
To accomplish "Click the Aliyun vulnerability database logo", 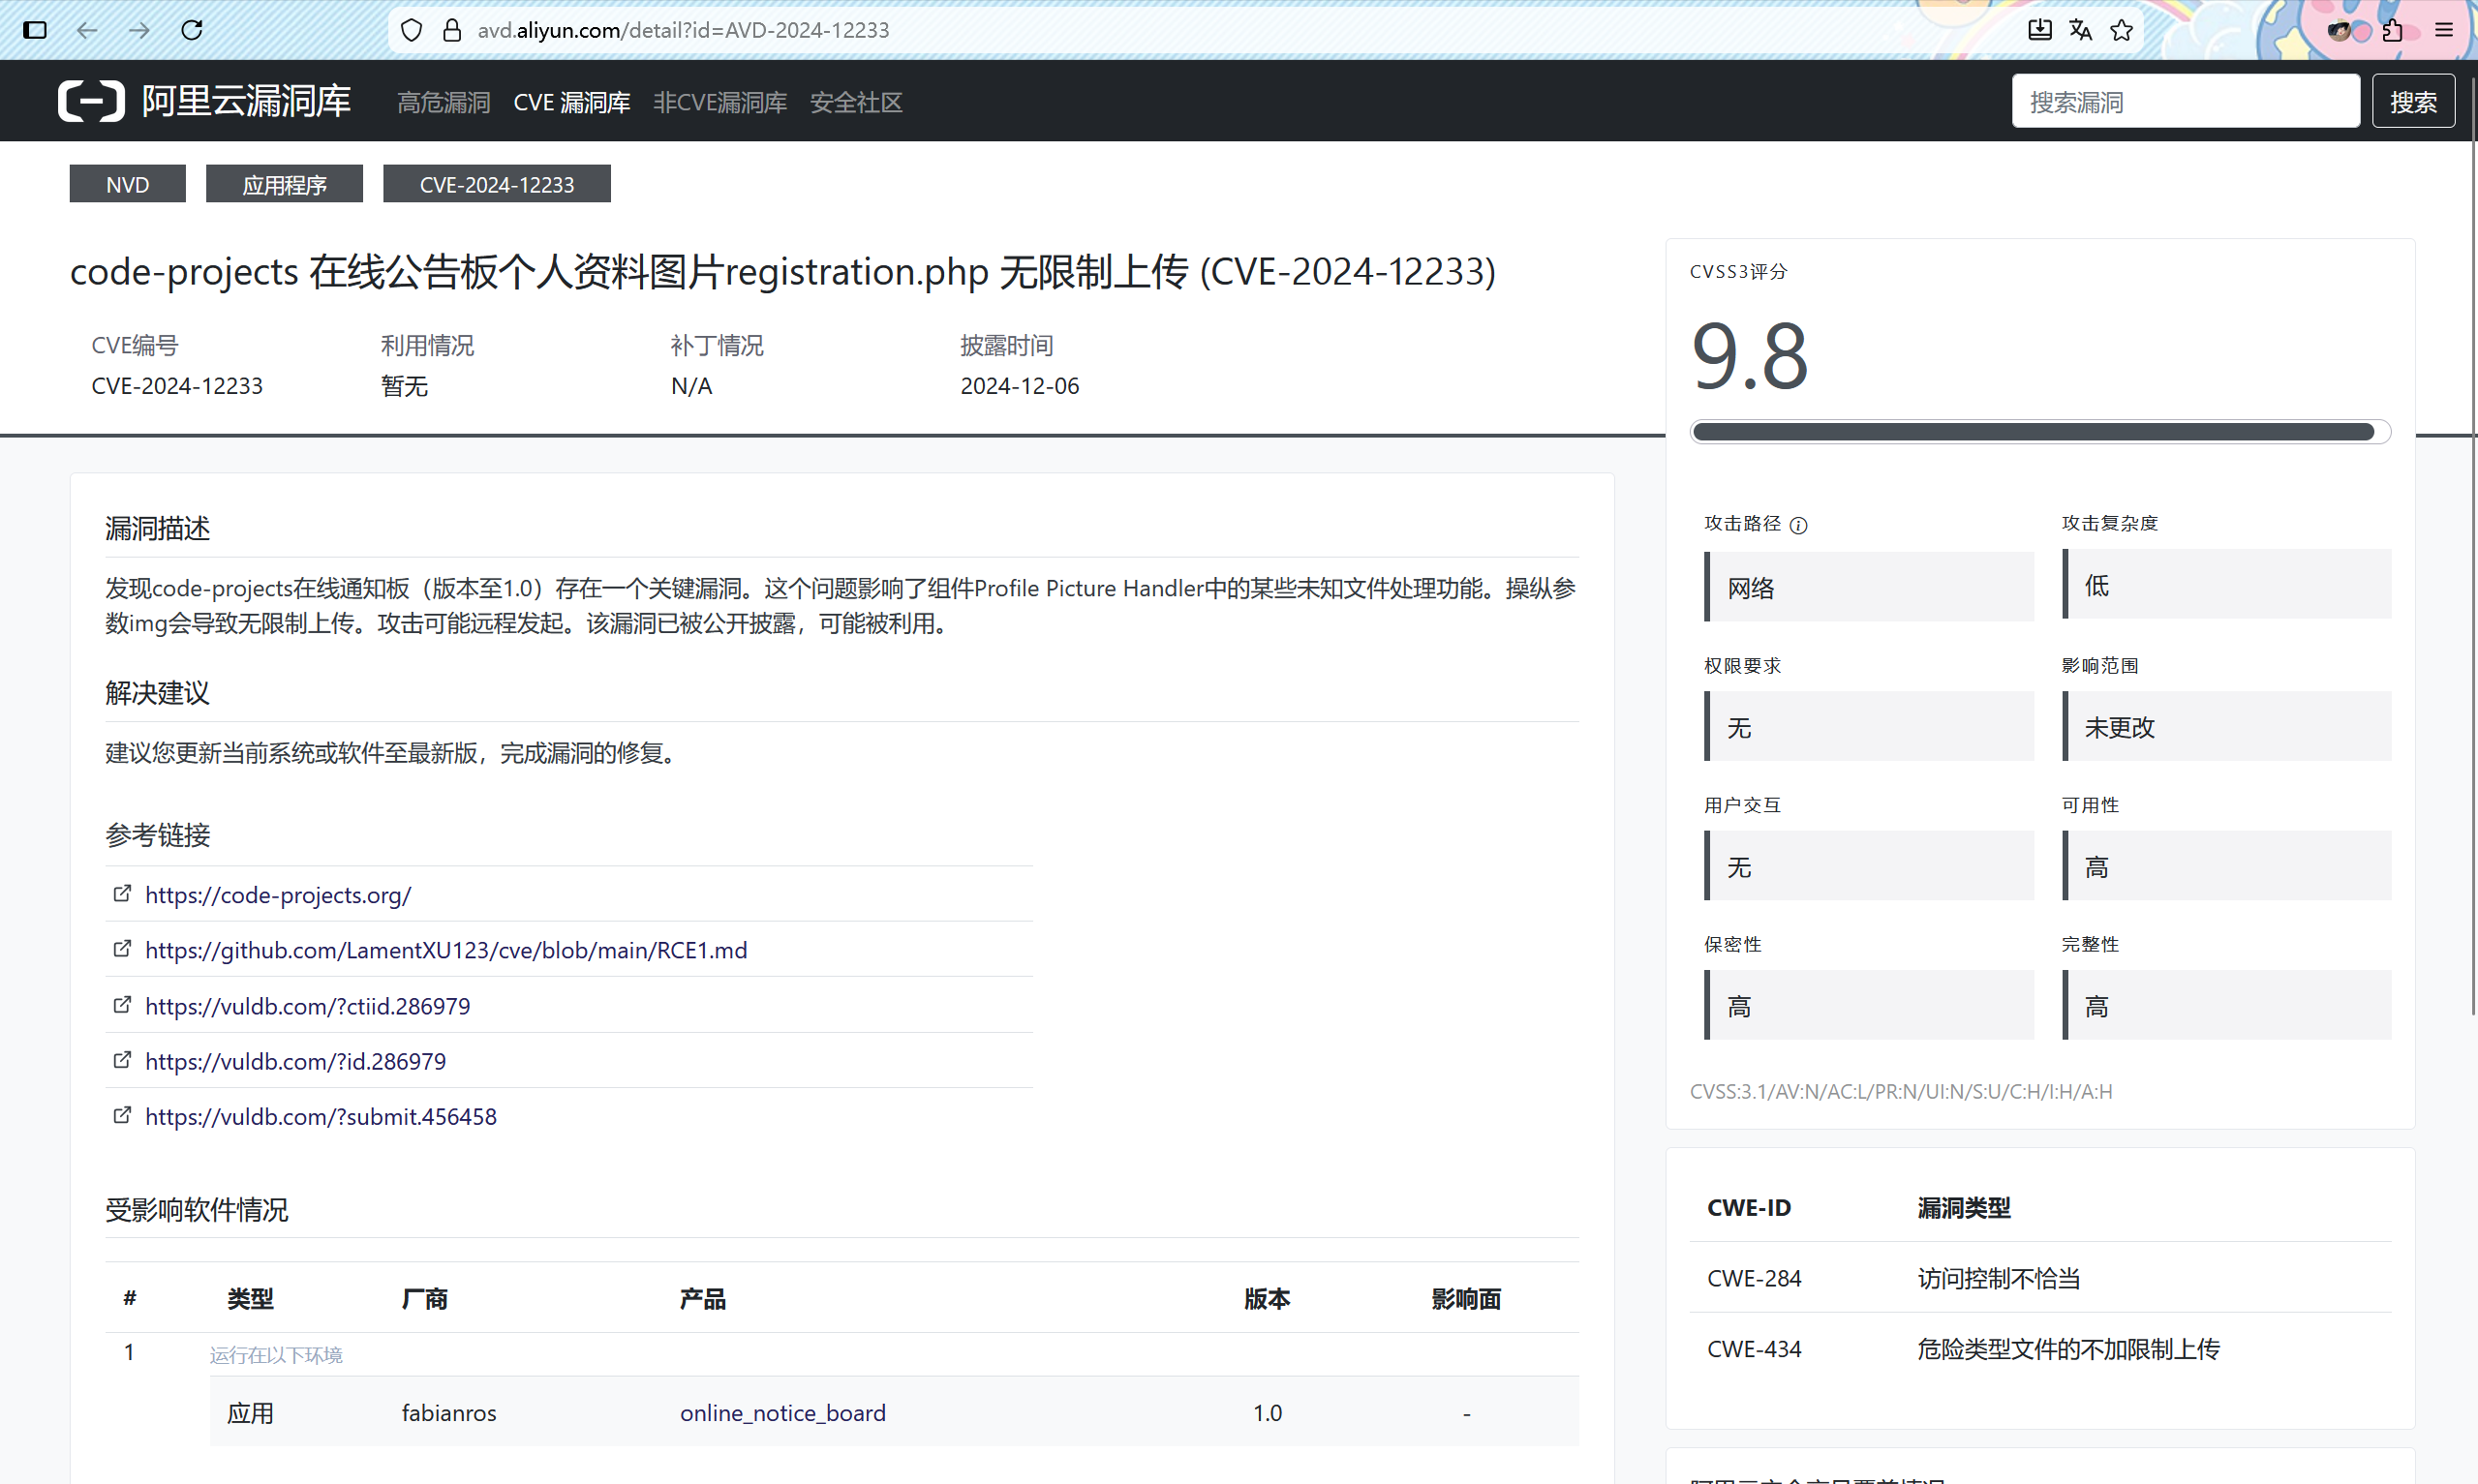I will tap(205, 101).
